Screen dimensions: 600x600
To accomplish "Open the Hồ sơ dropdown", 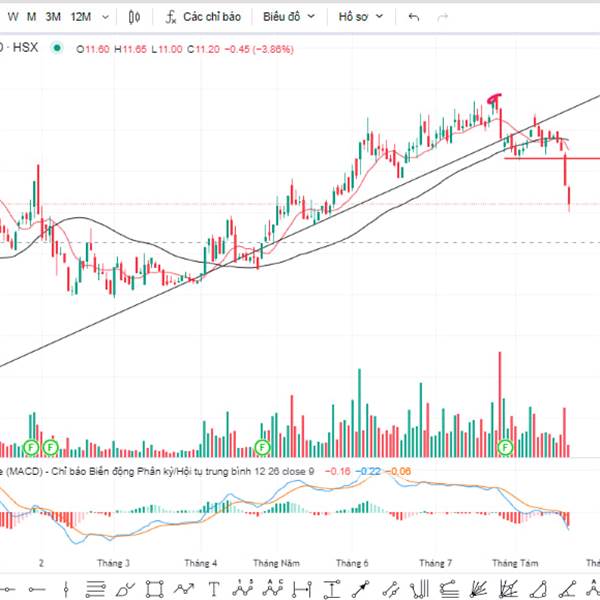I will click(x=360, y=17).
